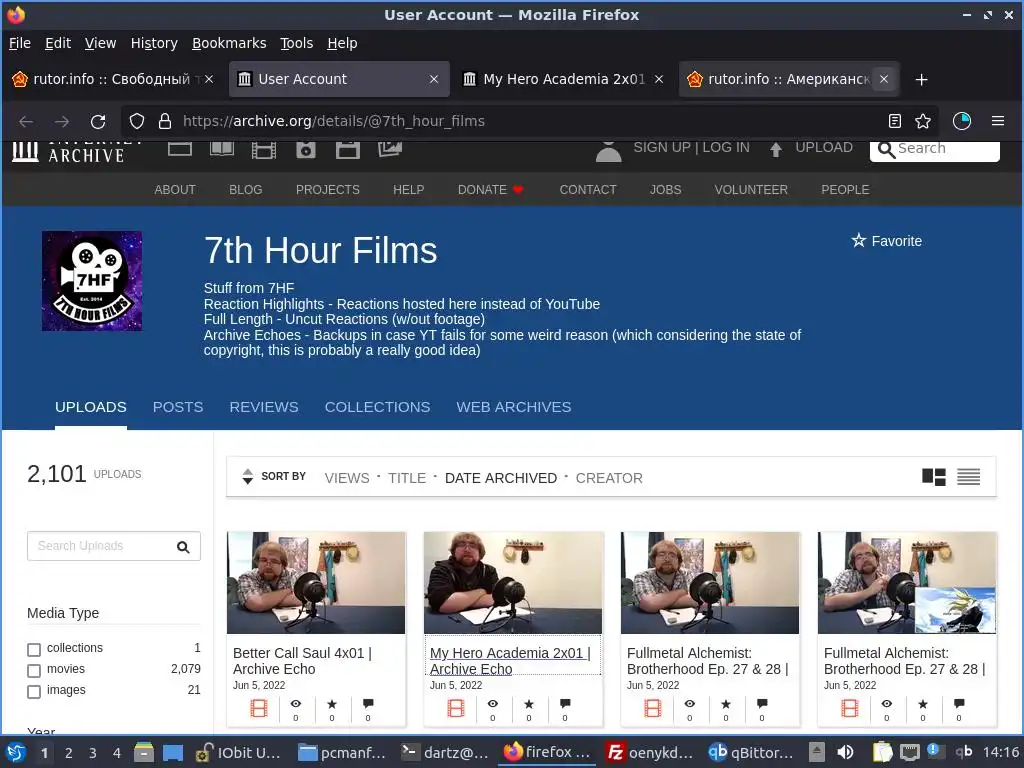This screenshot has height=768, width=1024.
Task: Open the round extension icon in toolbar
Action: tap(962, 121)
